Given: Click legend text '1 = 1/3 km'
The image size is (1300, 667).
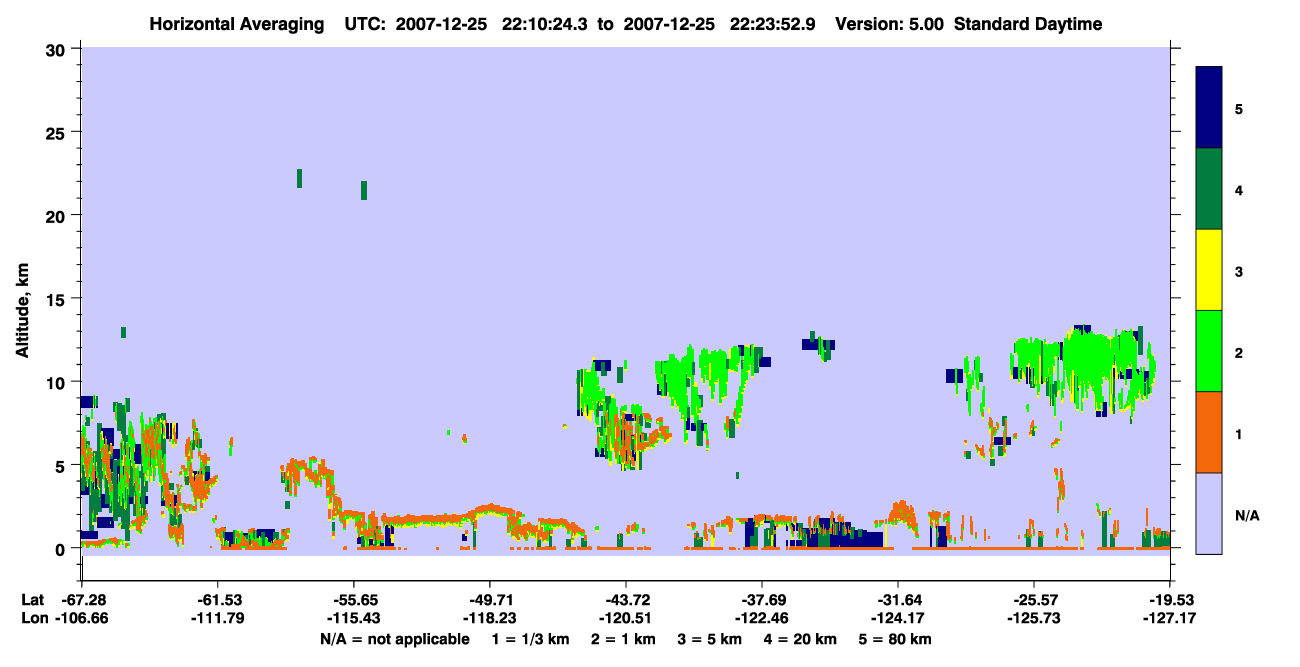Looking at the screenshot, I should (x=531, y=639).
